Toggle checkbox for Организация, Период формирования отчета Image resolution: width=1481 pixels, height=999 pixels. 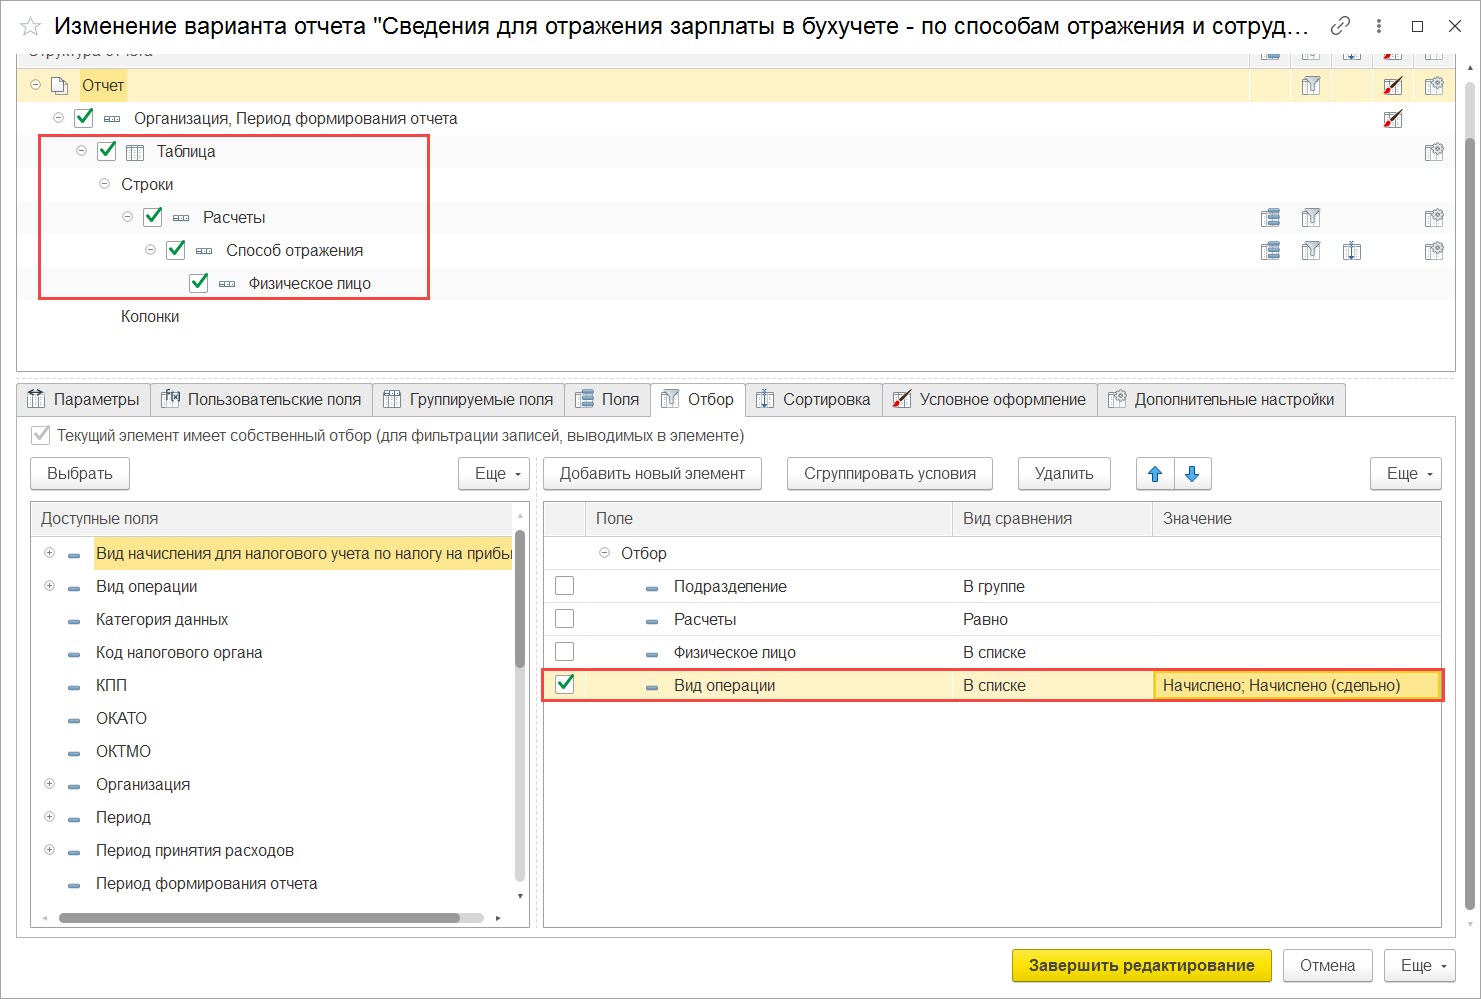coord(84,118)
